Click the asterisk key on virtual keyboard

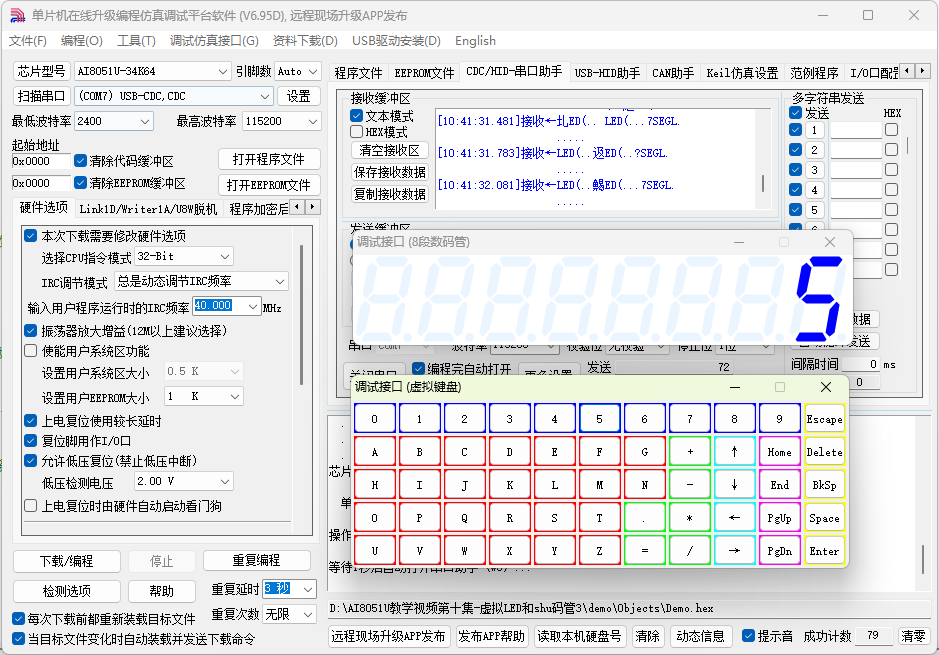(x=690, y=518)
